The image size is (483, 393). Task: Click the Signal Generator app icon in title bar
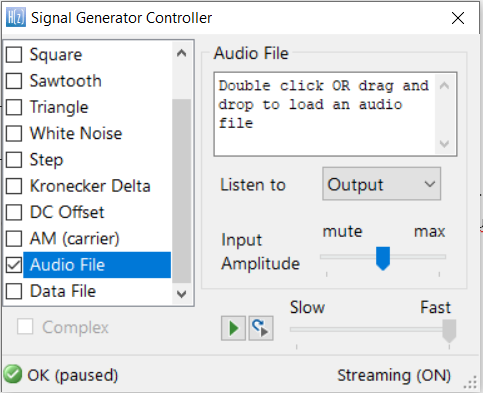pyautogui.click(x=16, y=18)
